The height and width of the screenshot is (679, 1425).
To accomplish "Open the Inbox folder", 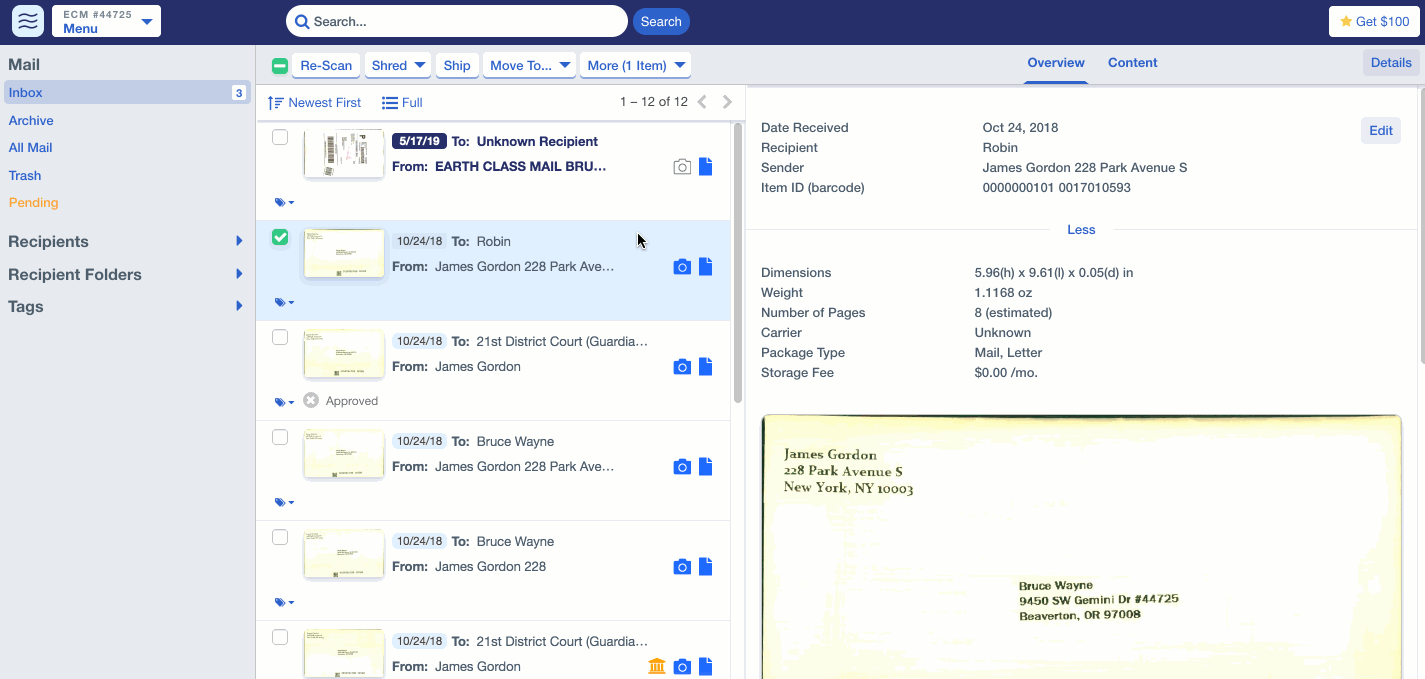I will [x=127, y=93].
